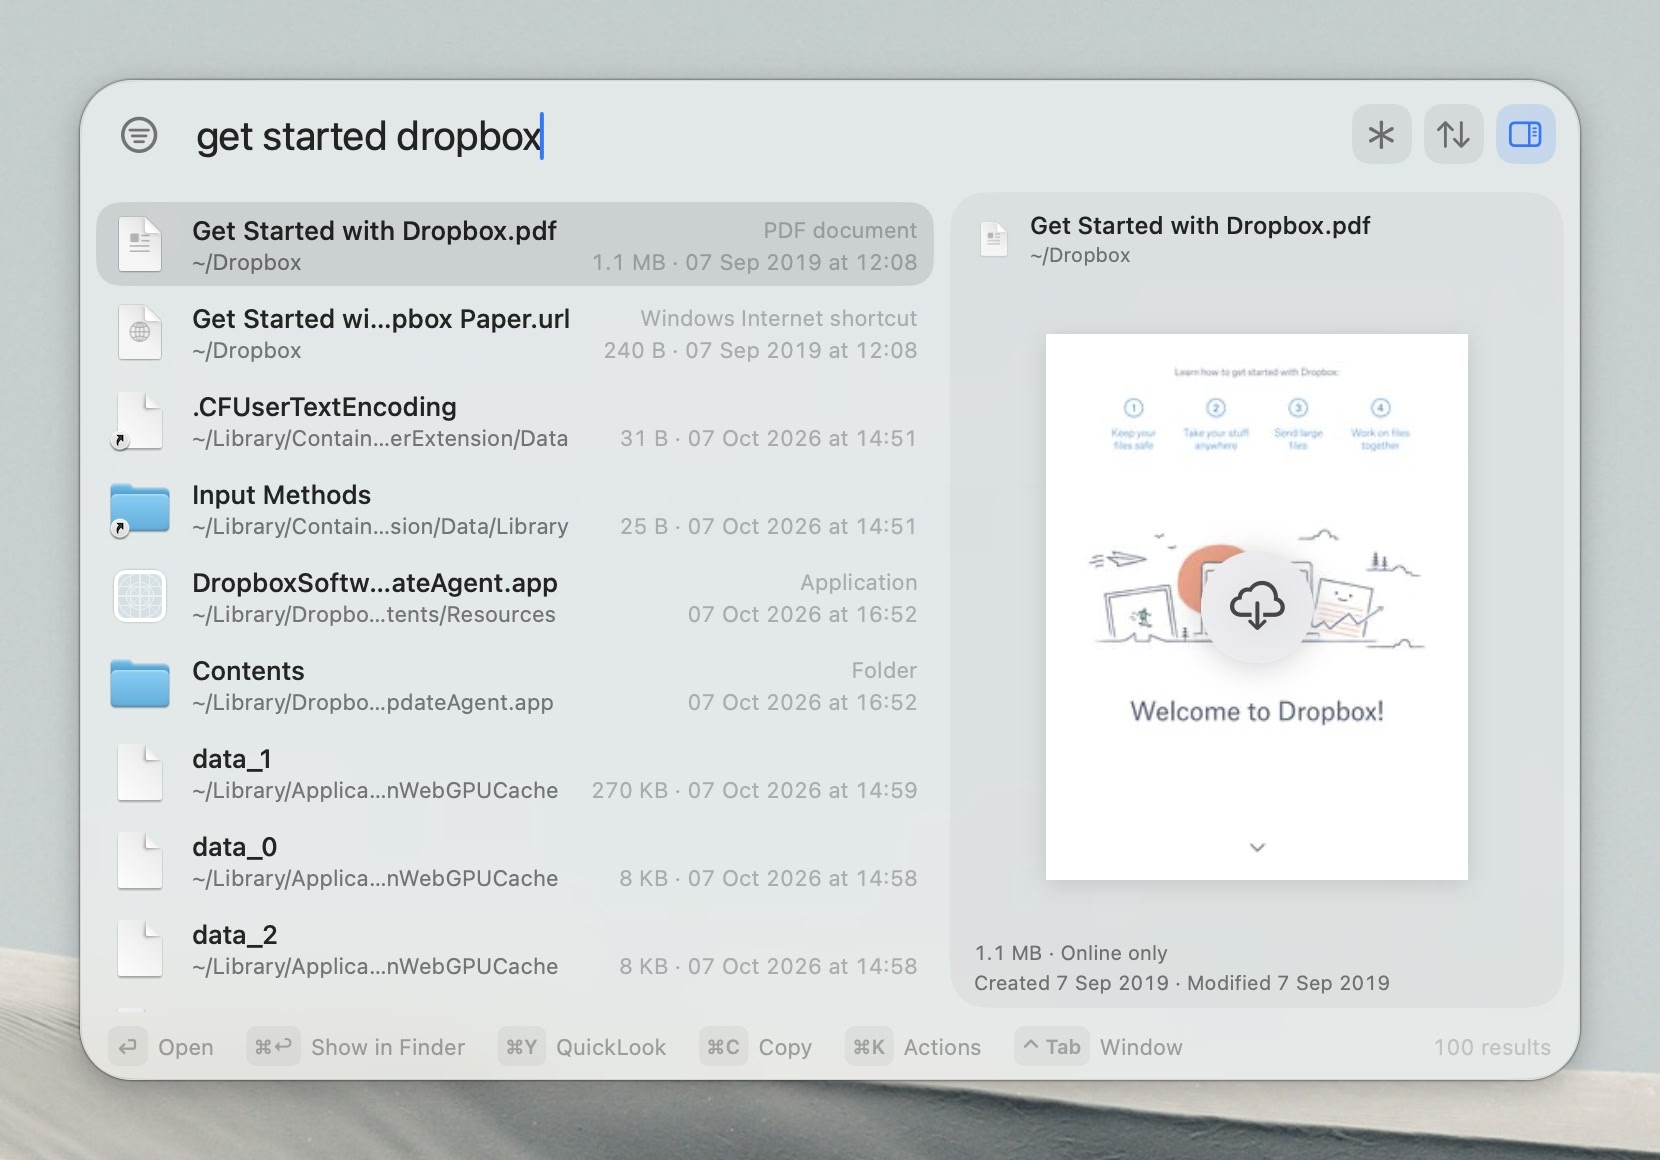The width and height of the screenshot is (1660, 1160).
Task: Click the DropboxSoftwareUpdateAgent app icon
Action: [140, 596]
